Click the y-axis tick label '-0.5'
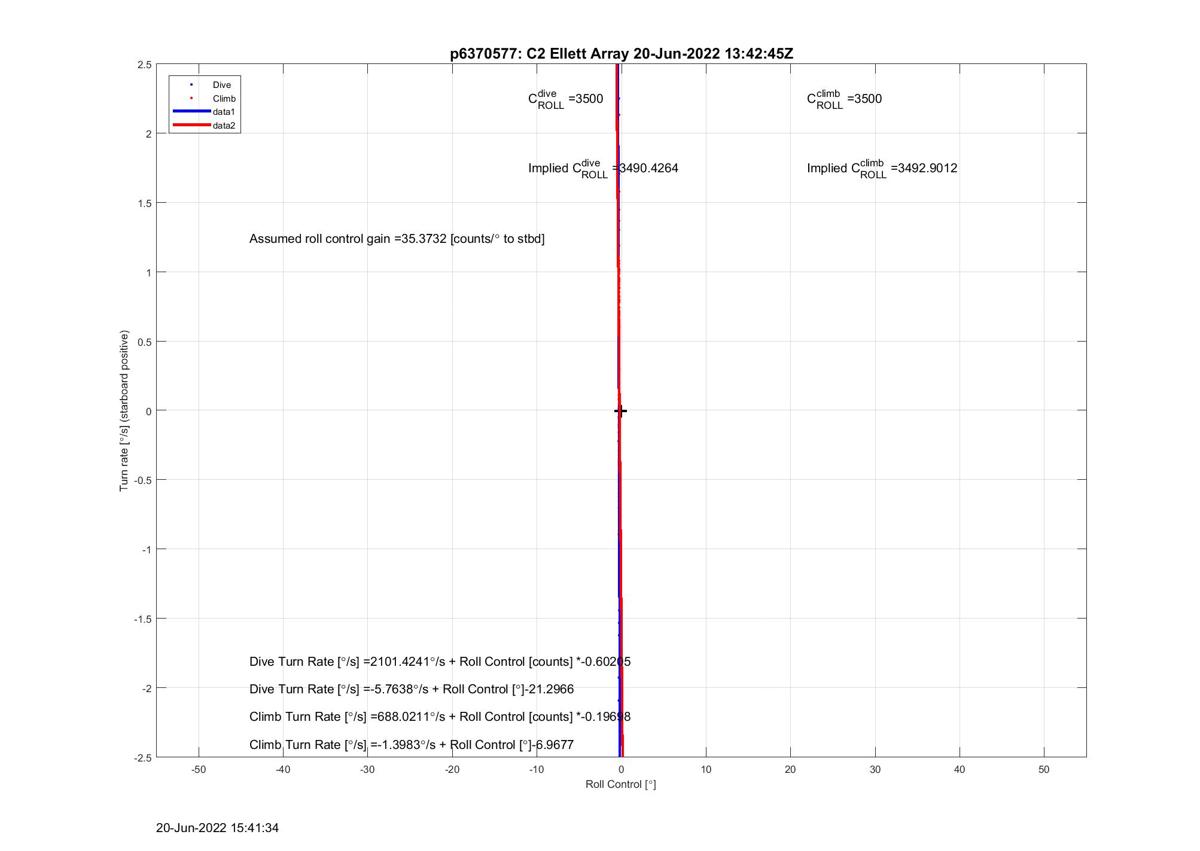The width and height of the screenshot is (1200, 851). [x=142, y=480]
